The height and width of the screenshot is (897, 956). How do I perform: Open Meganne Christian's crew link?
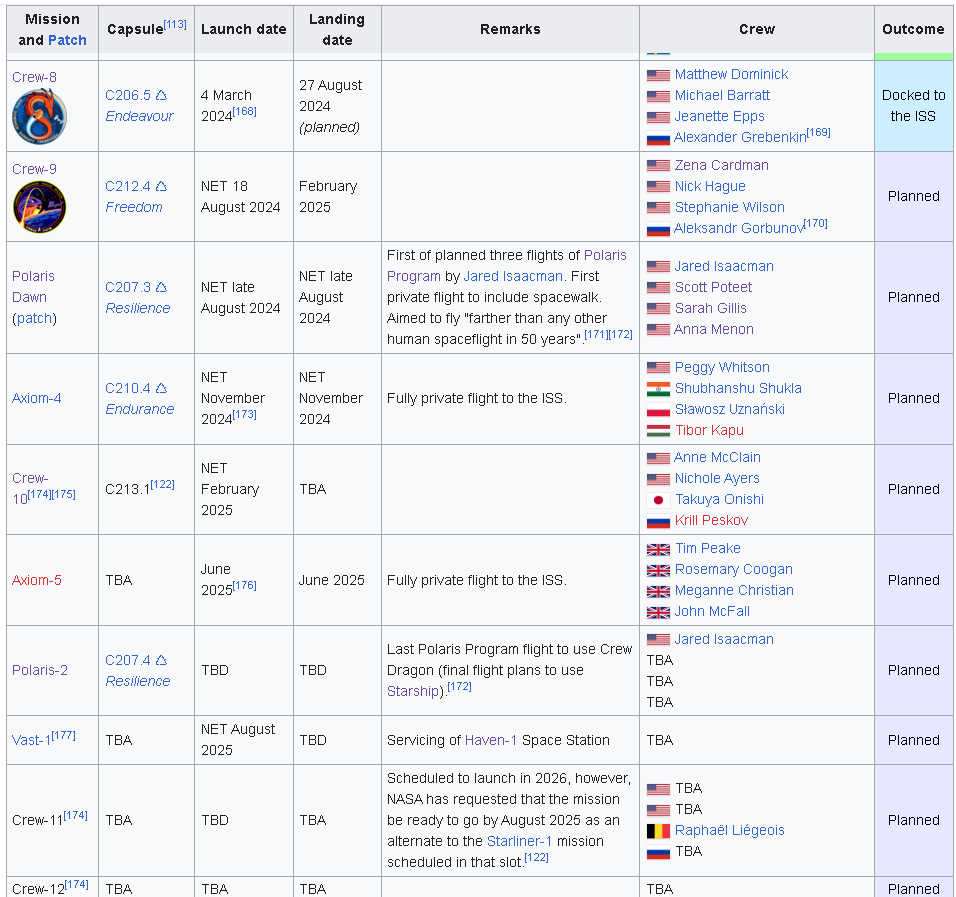point(734,590)
